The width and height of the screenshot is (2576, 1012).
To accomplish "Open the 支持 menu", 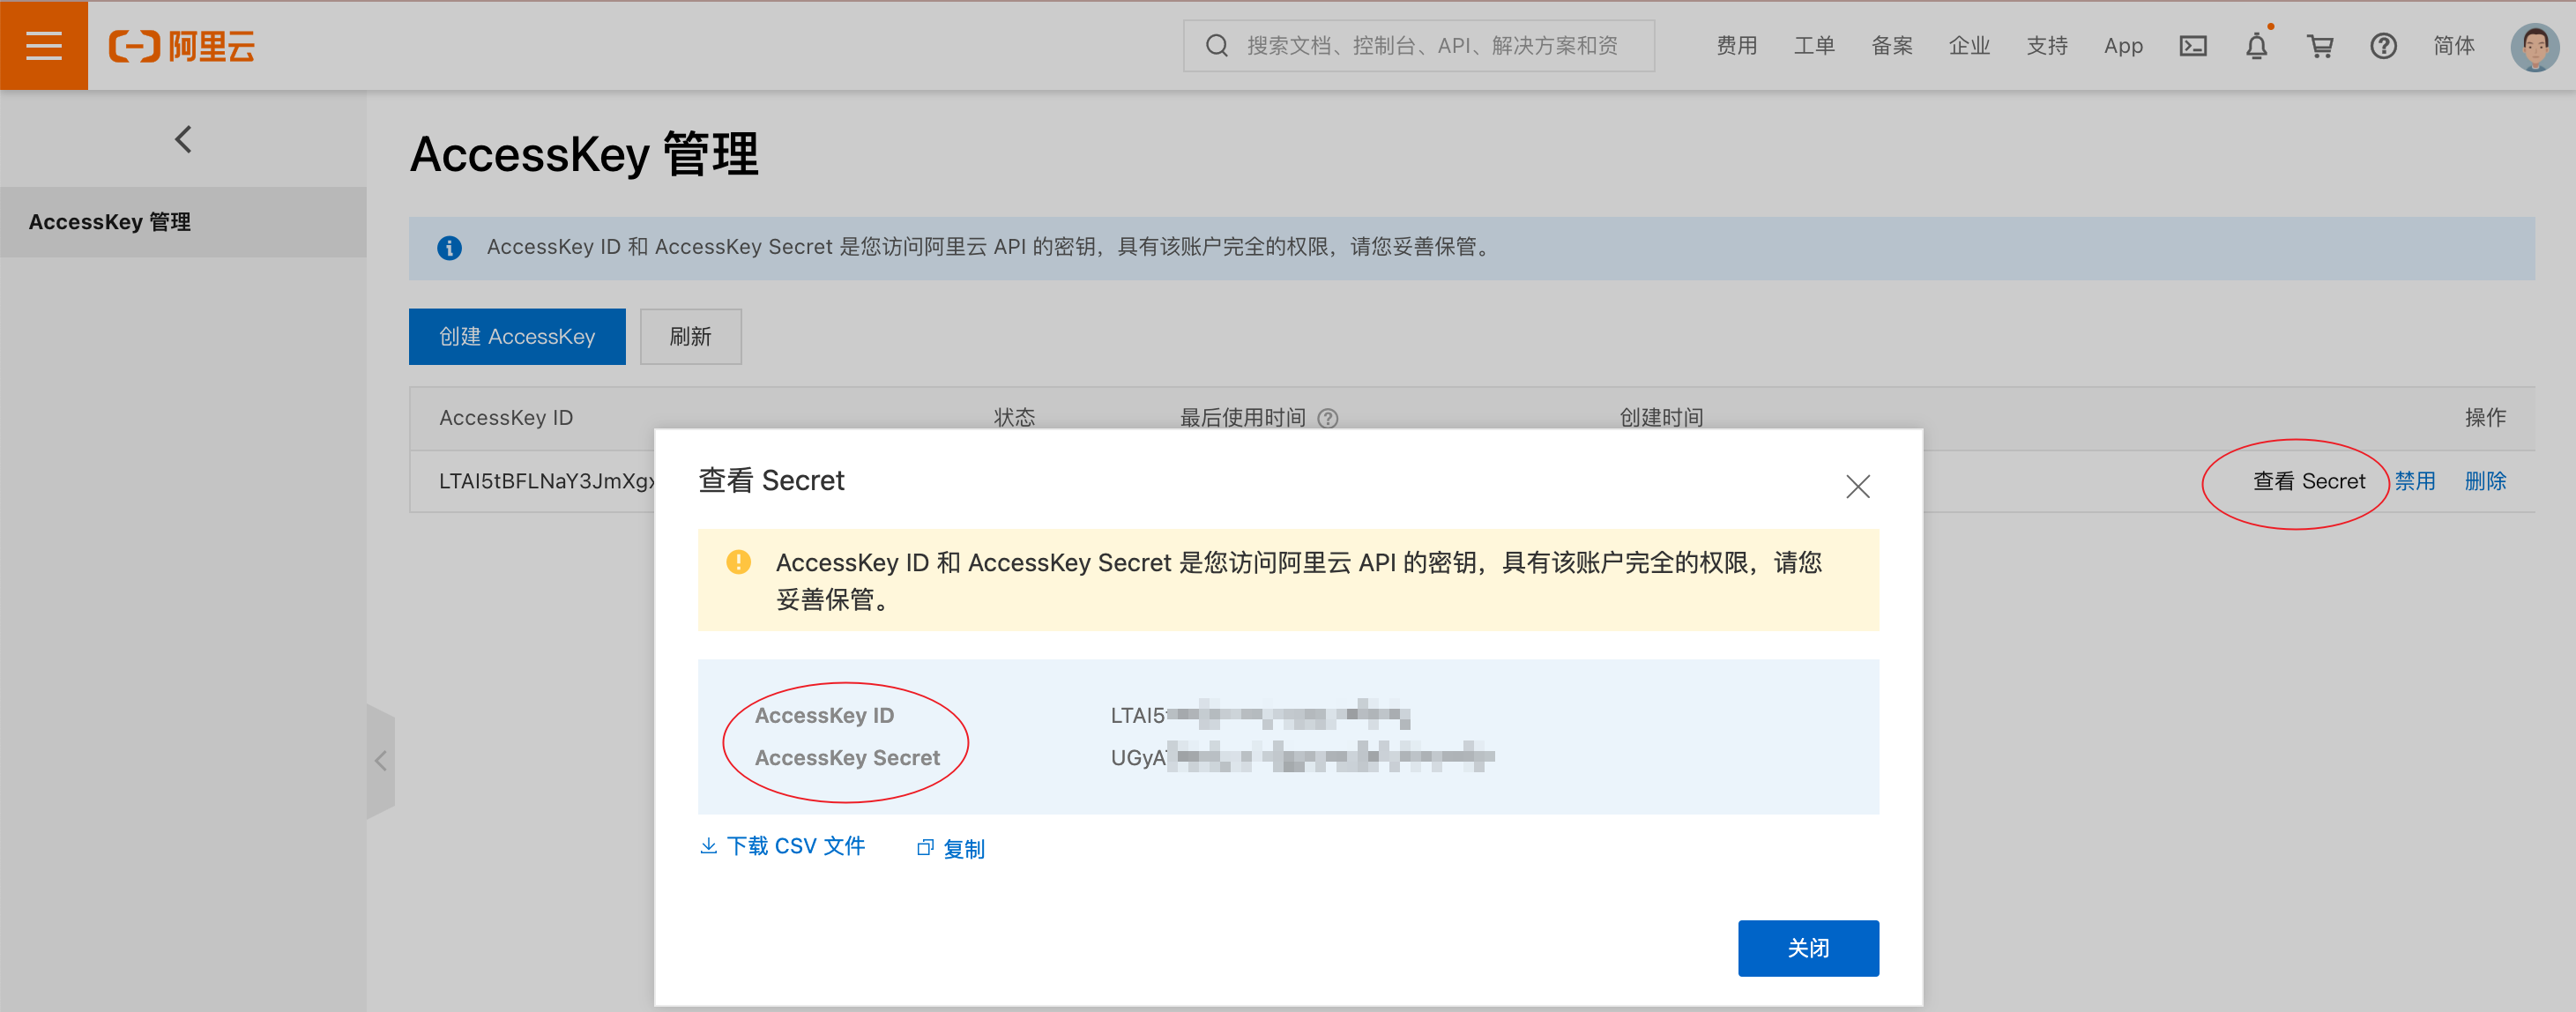I will pos(2047,46).
